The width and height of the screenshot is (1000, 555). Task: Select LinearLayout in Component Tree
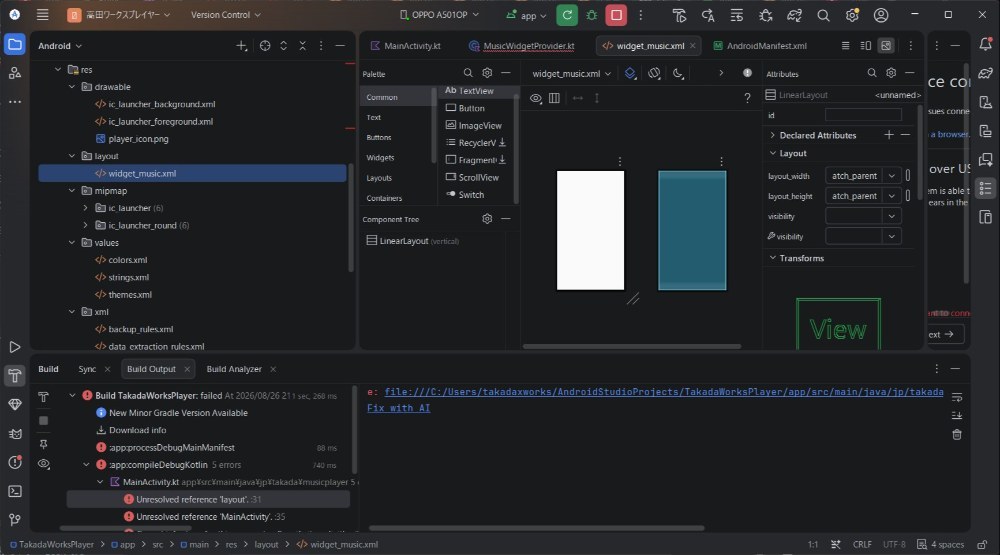pyautogui.click(x=412, y=241)
